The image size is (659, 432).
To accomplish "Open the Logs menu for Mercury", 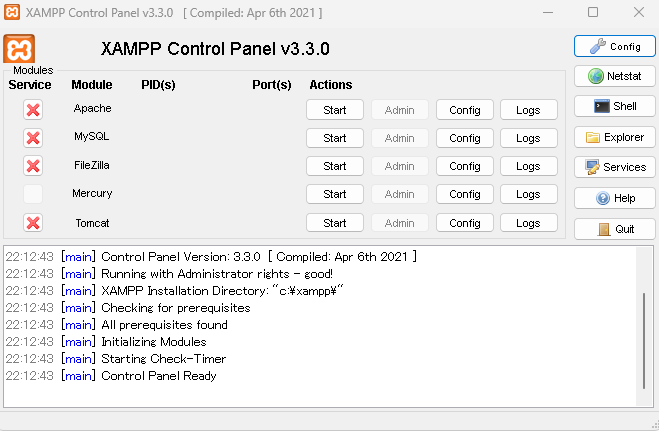I will coord(528,194).
